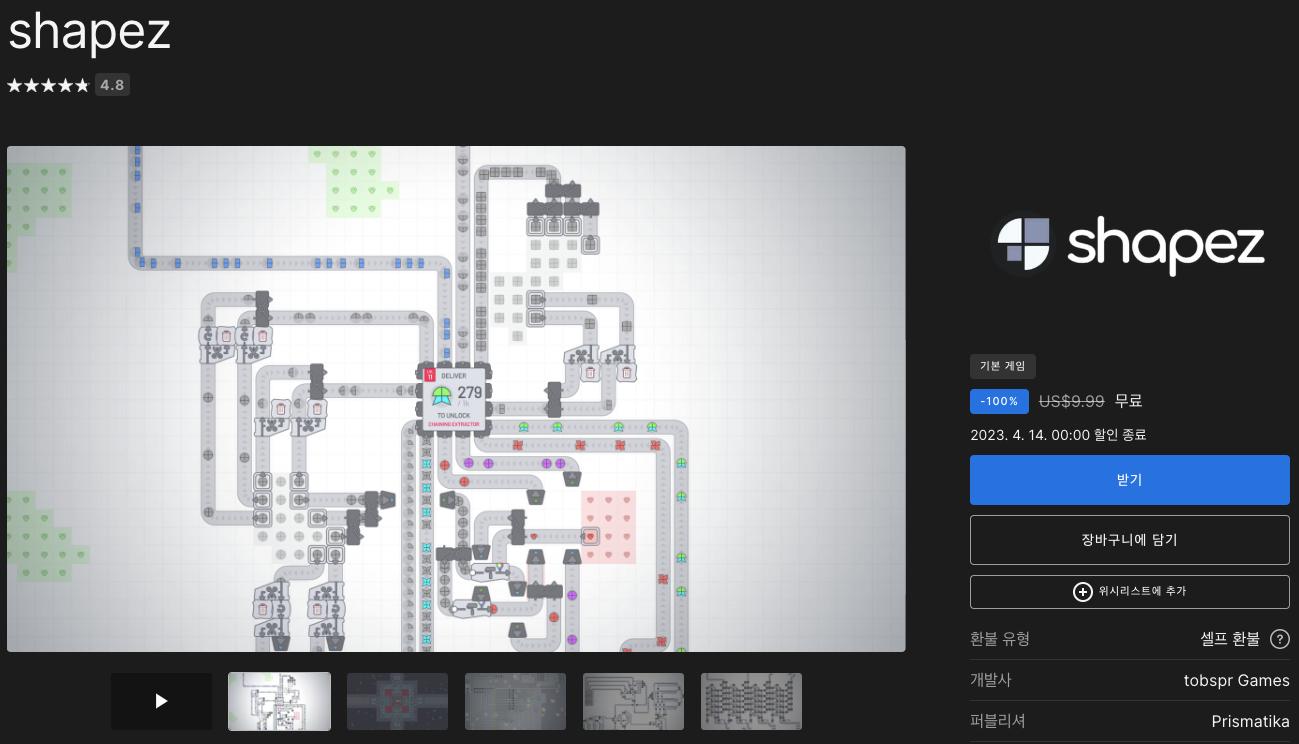The image size is (1299, 744).
Task: Click the 무료 price label
Action: pyautogui.click(x=1128, y=401)
